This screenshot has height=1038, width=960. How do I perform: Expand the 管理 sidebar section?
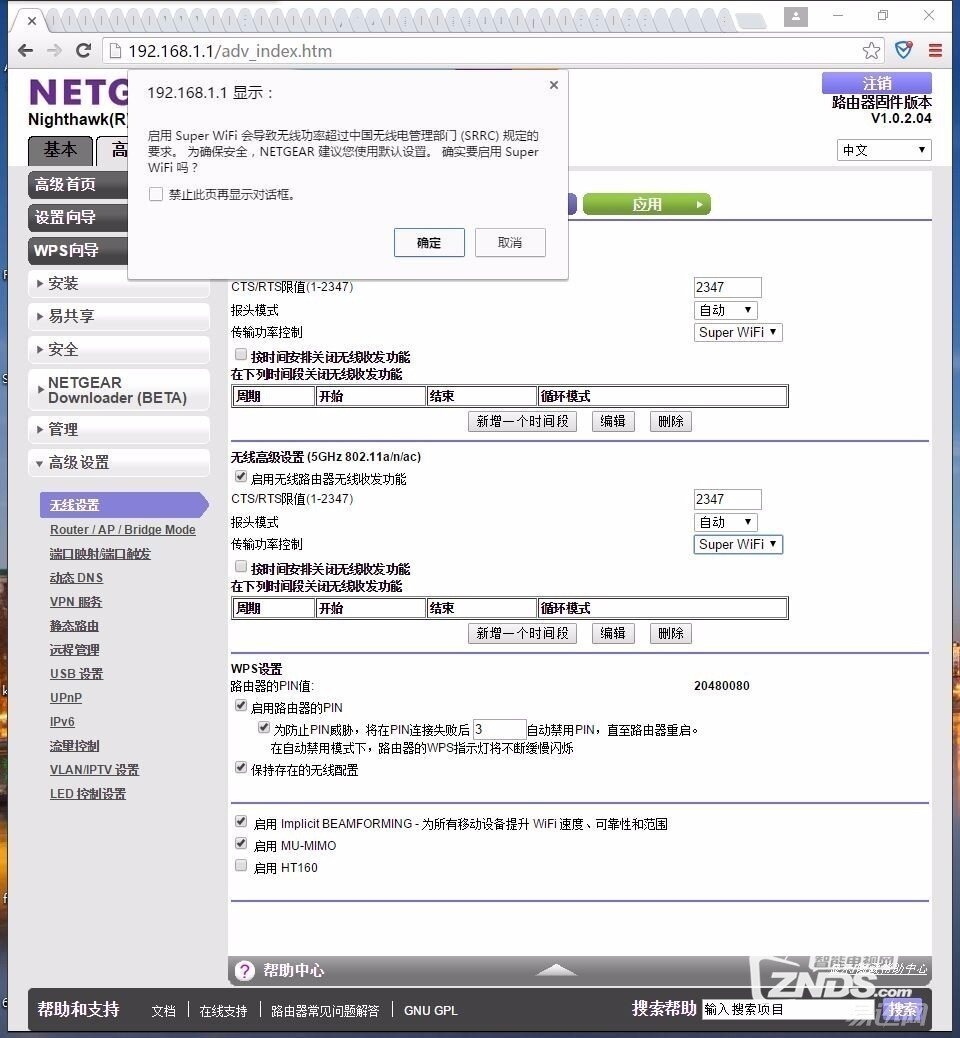click(x=119, y=429)
